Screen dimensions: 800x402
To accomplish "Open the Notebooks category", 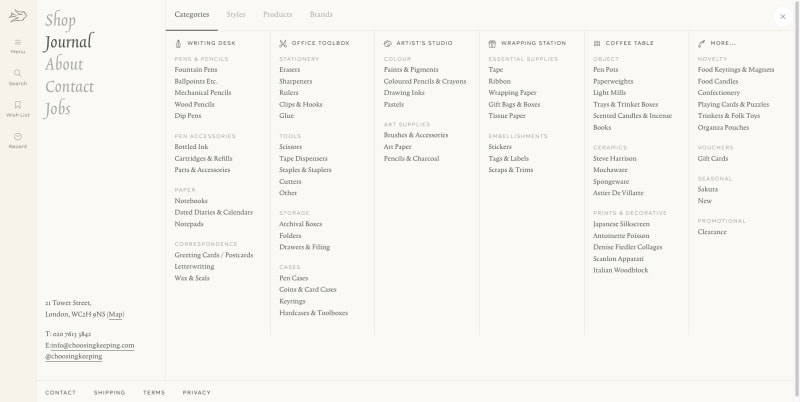I will pos(191,200).
